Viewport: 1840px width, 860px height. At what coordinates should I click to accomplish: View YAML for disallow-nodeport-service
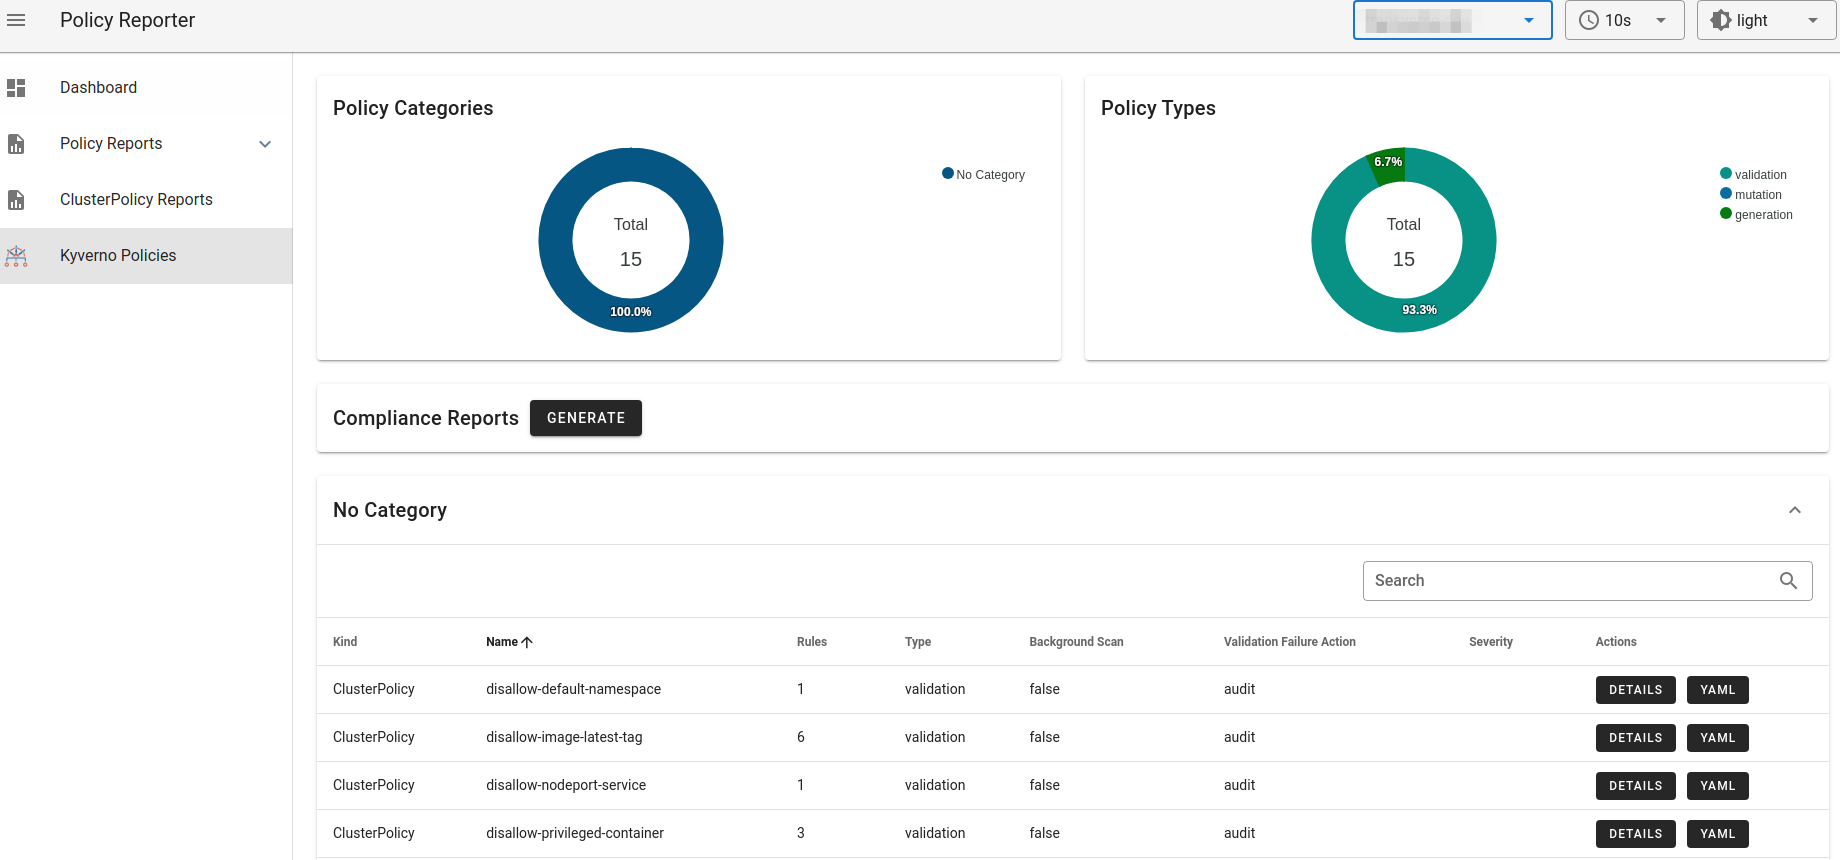point(1717,786)
